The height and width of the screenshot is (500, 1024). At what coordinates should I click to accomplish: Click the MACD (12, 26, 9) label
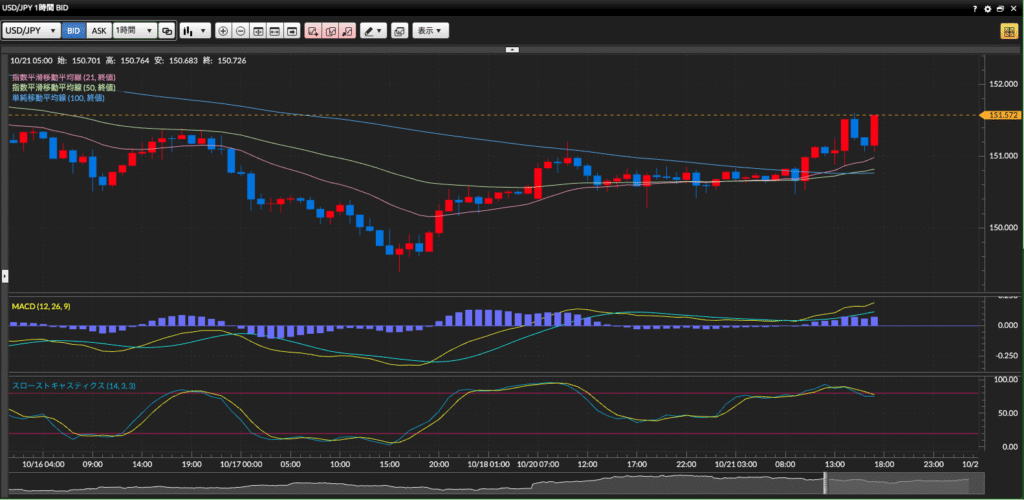tap(41, 306)
